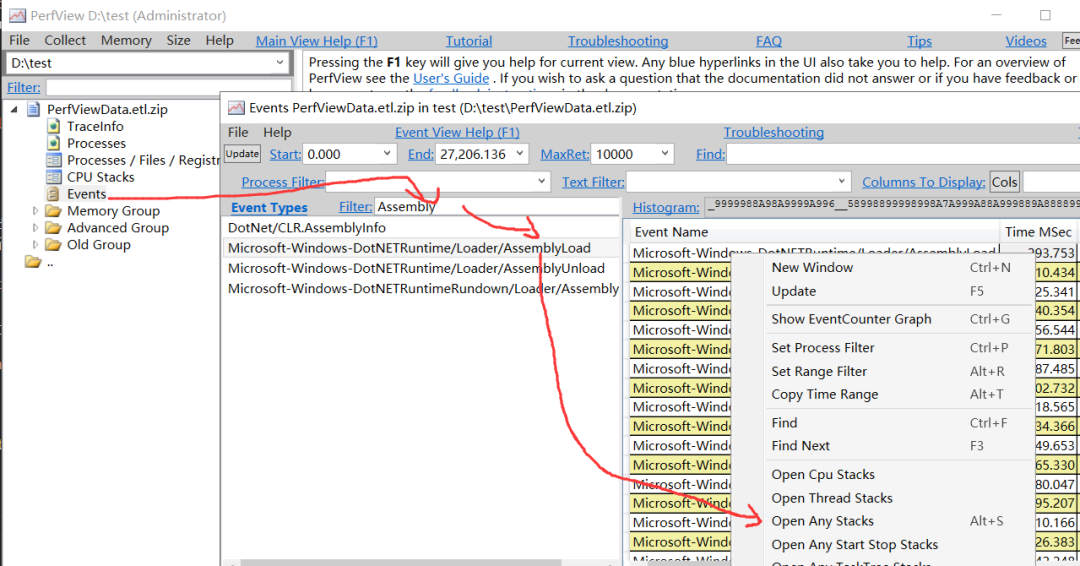Open the main window Troubleshooting link

click(x=618, y=41)
